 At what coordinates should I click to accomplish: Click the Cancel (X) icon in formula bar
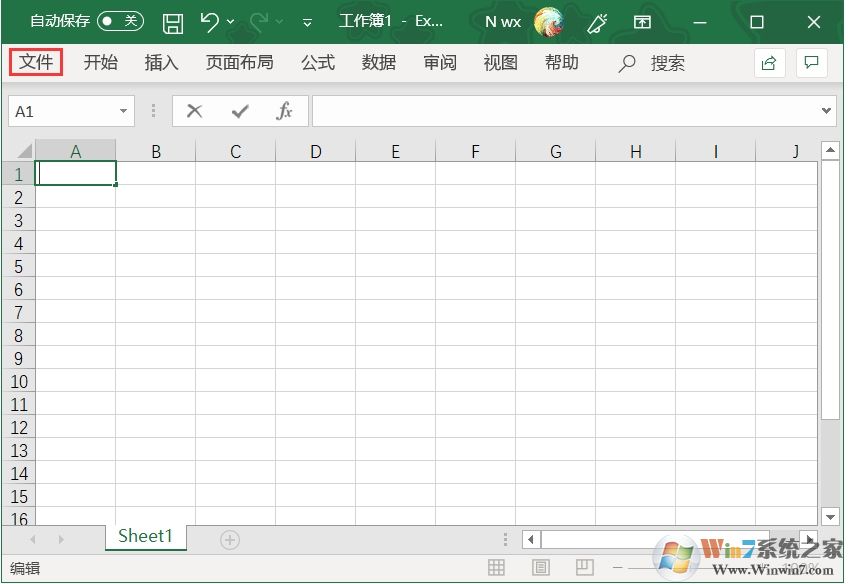(x=194, y=110)
